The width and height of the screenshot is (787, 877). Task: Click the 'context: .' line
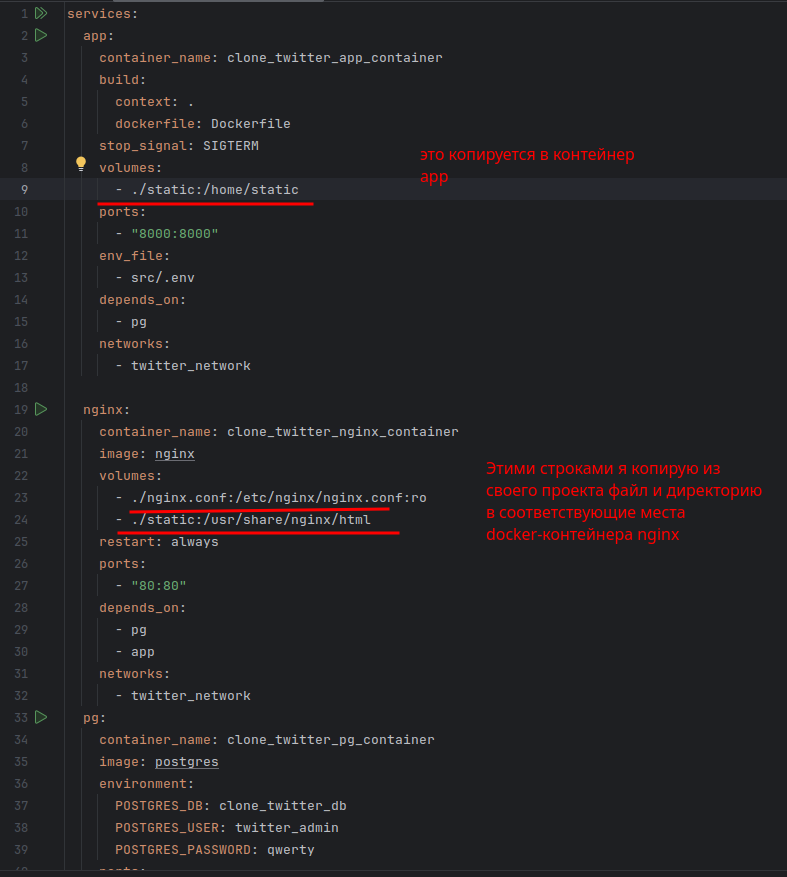(154, 102)
